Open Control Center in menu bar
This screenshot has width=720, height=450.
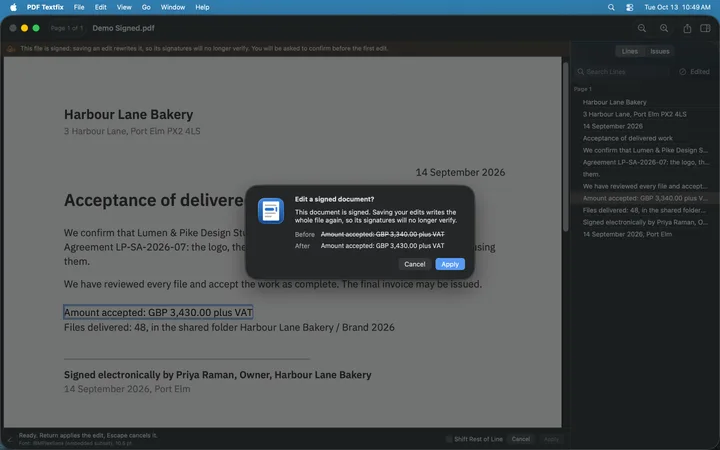(x=630, y=7)
